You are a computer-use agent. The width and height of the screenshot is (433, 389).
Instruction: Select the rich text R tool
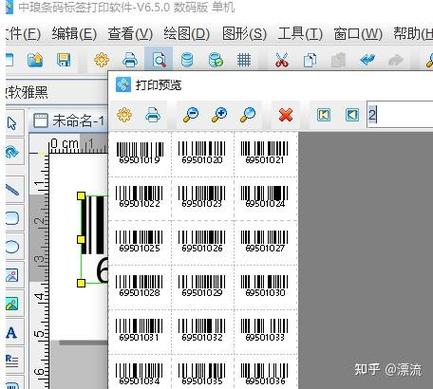[12, 361]
